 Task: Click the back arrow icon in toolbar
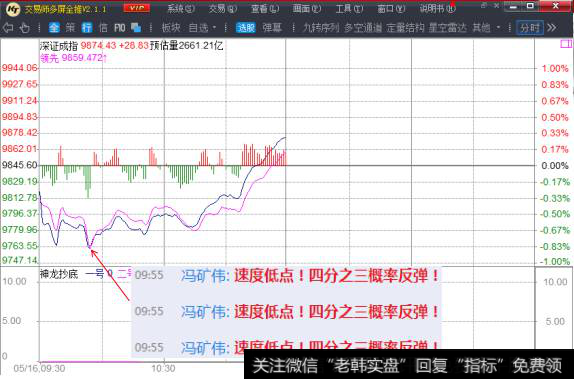point(8,28)
